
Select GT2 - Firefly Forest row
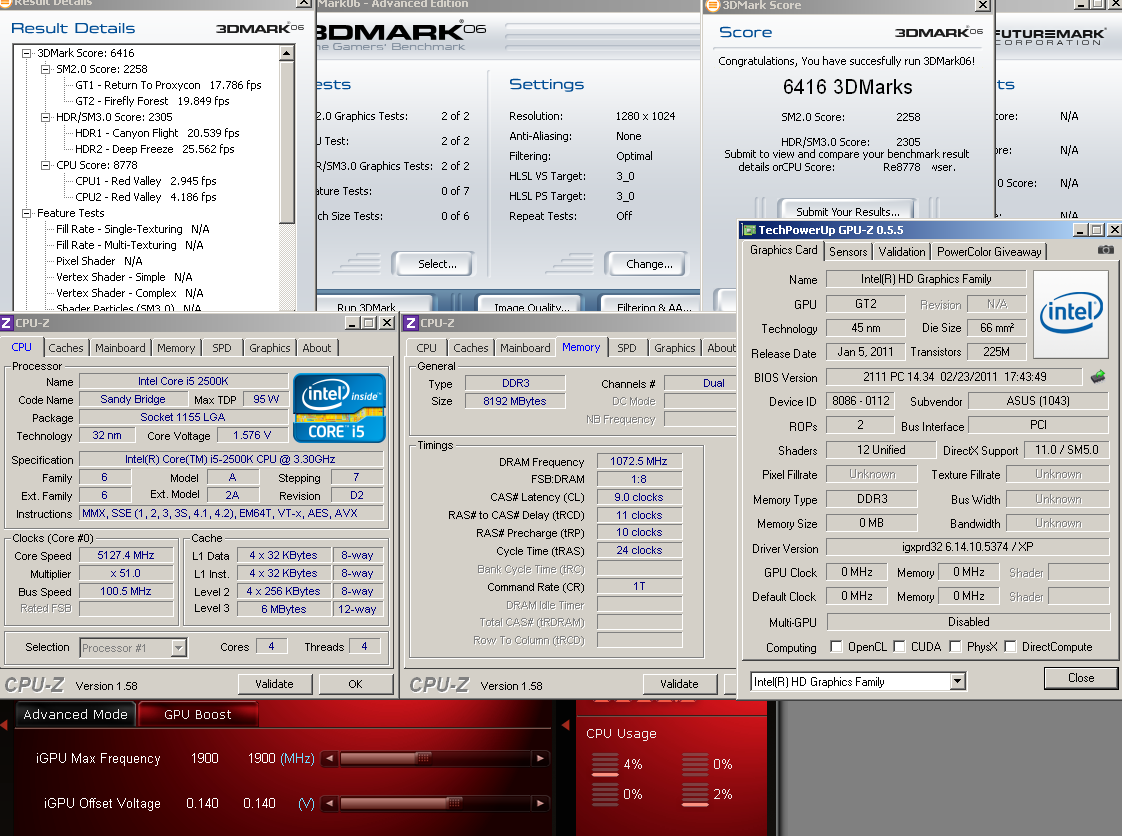tap(152, 101)
